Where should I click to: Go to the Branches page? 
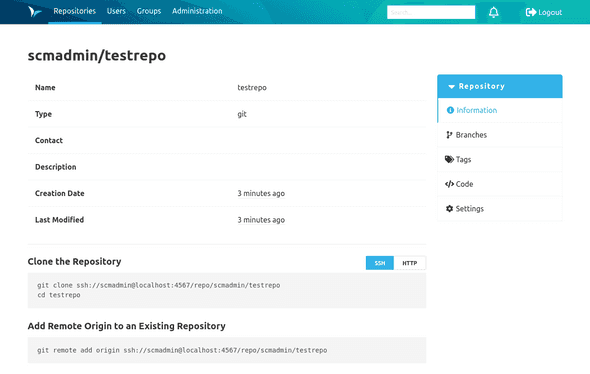500,135
